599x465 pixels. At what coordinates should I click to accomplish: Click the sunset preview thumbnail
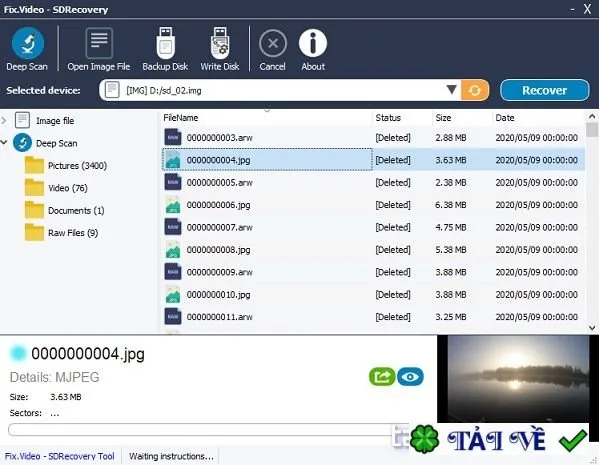(518, 378)
